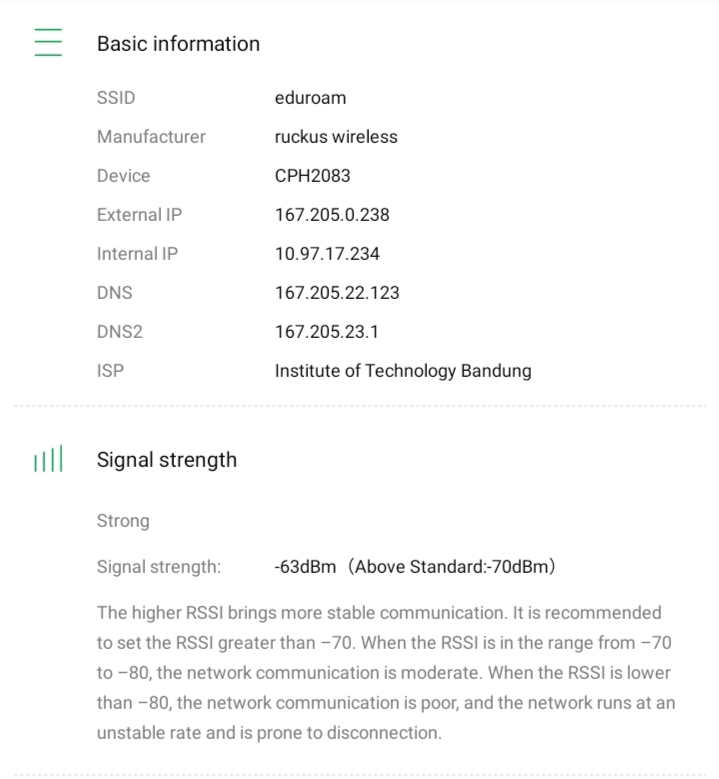The width and height of the screenshot is (719, 779).
Task: Click the Manufacturer field label
Action: click(x=151, y=137)
